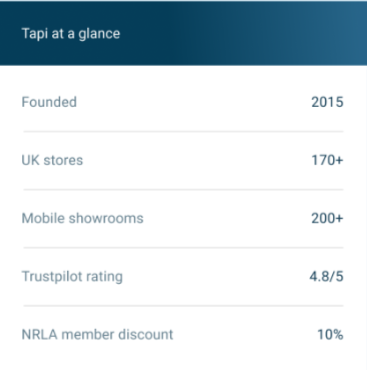The height and width of the screenshot is (370, 367).
Task: Click the word 'glance' in the header
Action: coord(99,35)
